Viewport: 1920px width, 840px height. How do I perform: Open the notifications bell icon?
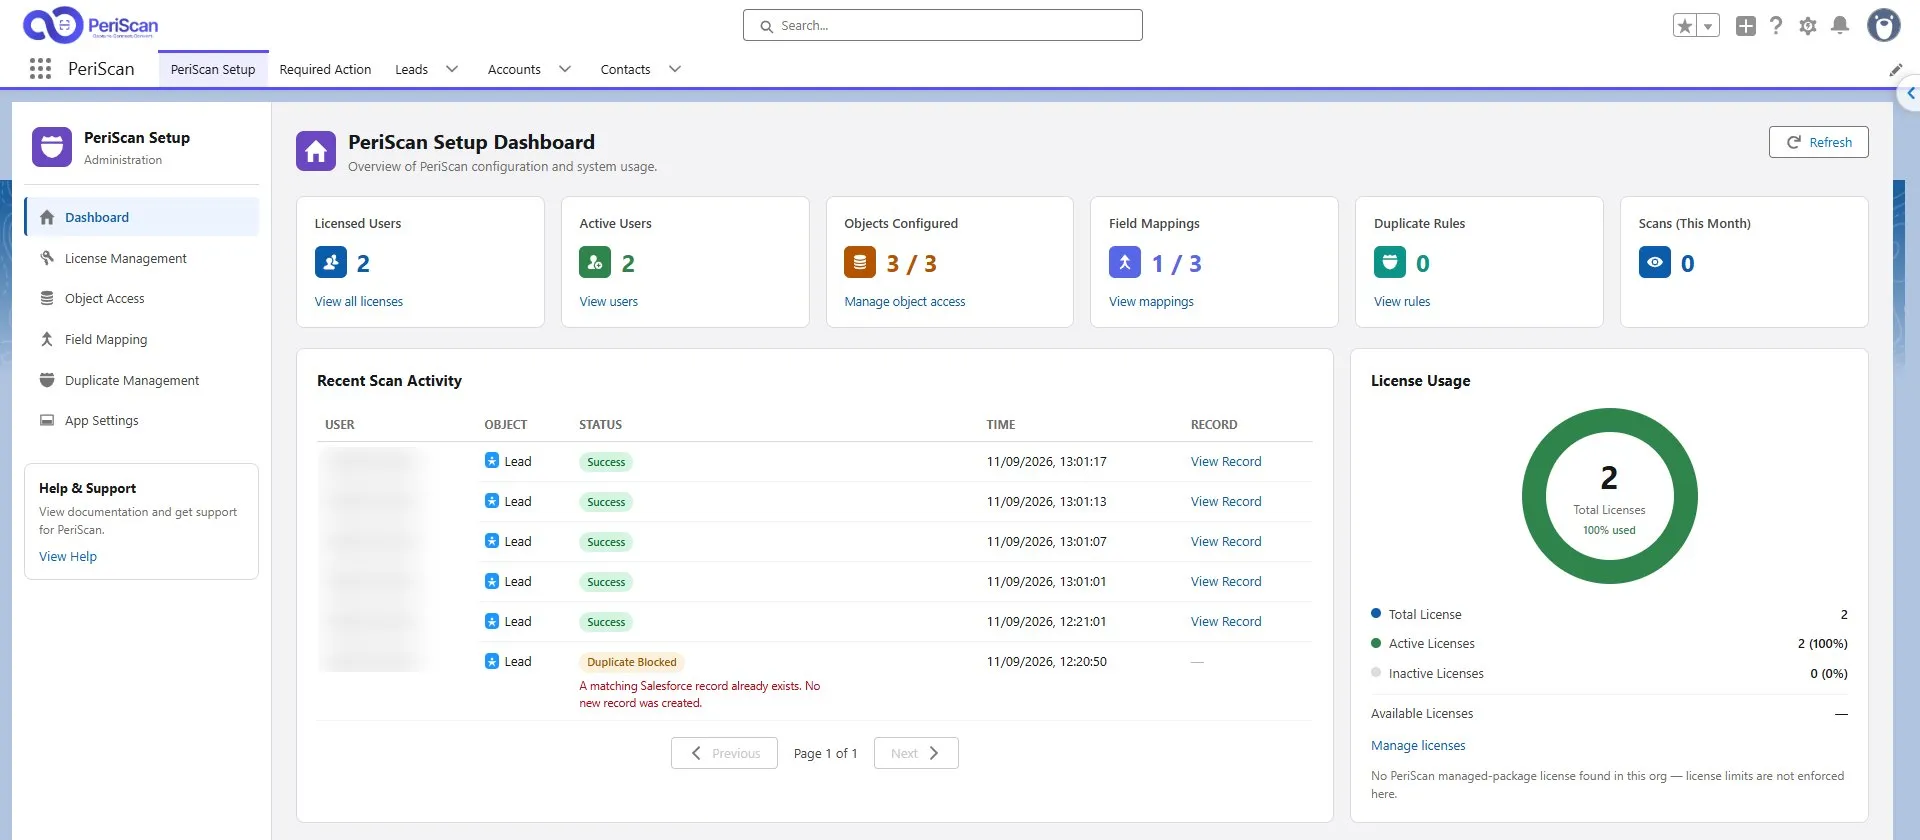(1840, 26)
